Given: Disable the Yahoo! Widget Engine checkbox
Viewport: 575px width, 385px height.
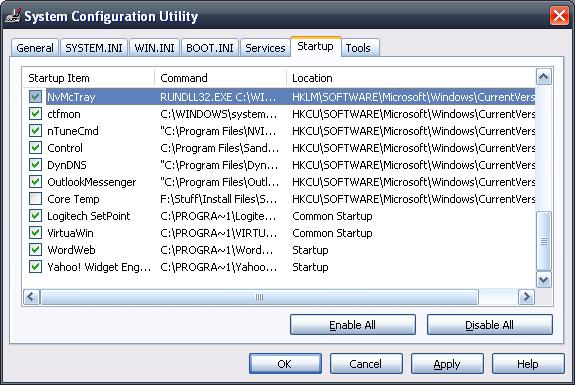Looking at the screenshot, I should 35,267.
